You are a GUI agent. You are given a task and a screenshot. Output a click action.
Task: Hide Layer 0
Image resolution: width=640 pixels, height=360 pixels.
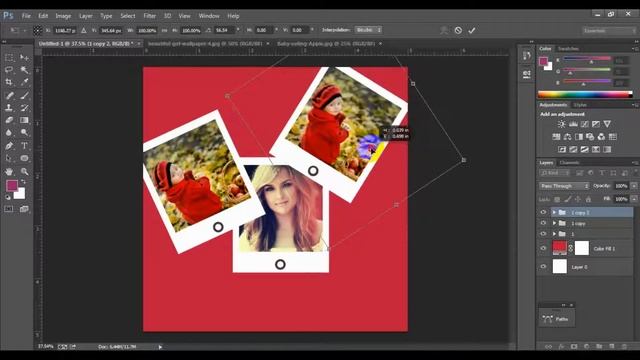[543, 267]
